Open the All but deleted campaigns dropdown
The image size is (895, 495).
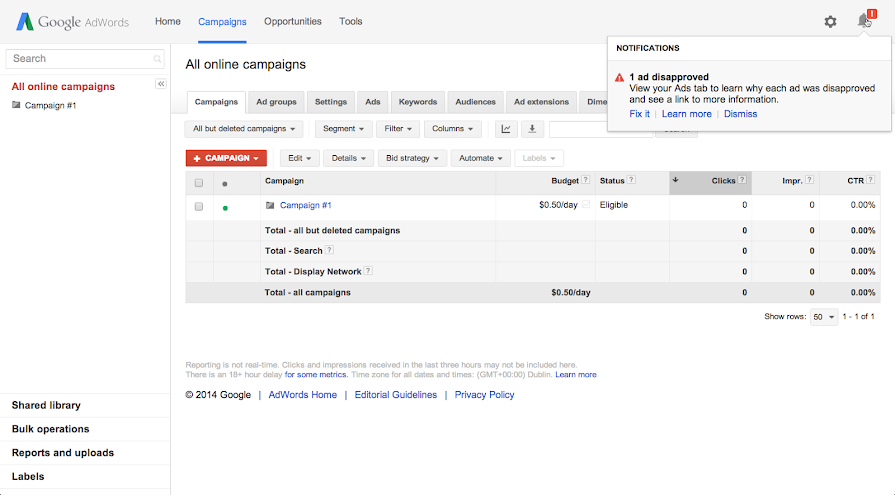pyautogui.click(x=245, y=129)
